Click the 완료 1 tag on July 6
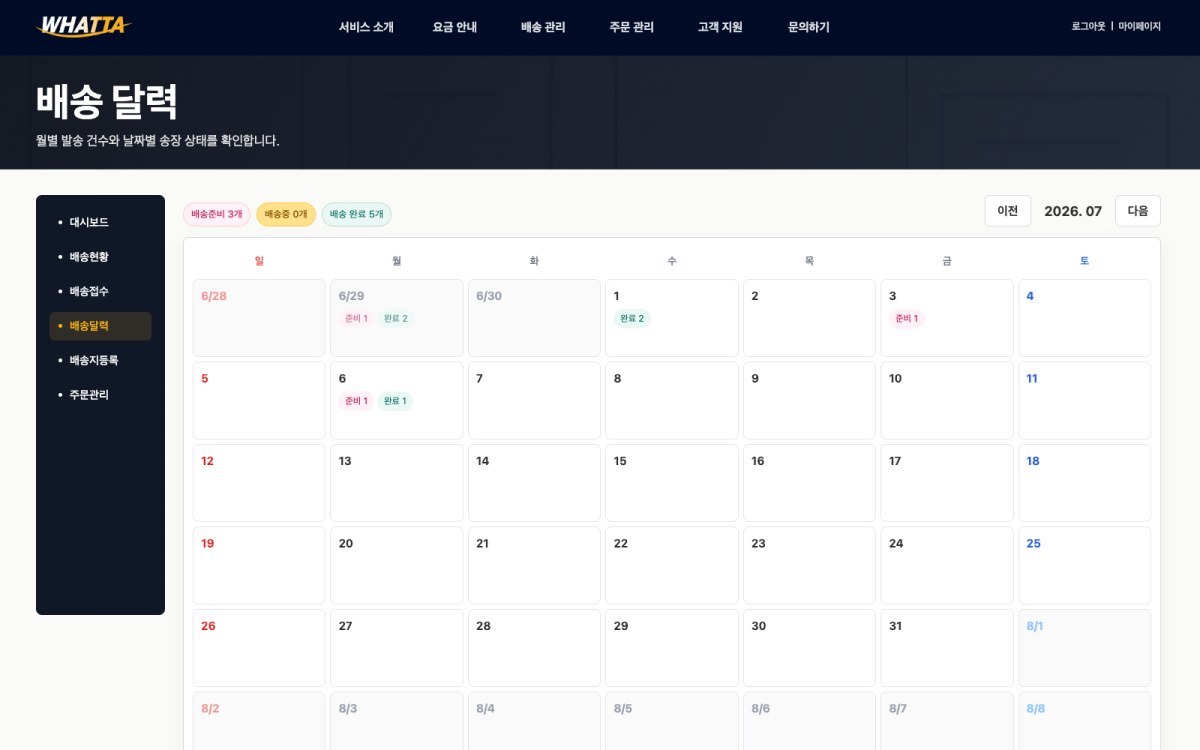The width and height of the screenshot is (1200, 750). [395, 401]
